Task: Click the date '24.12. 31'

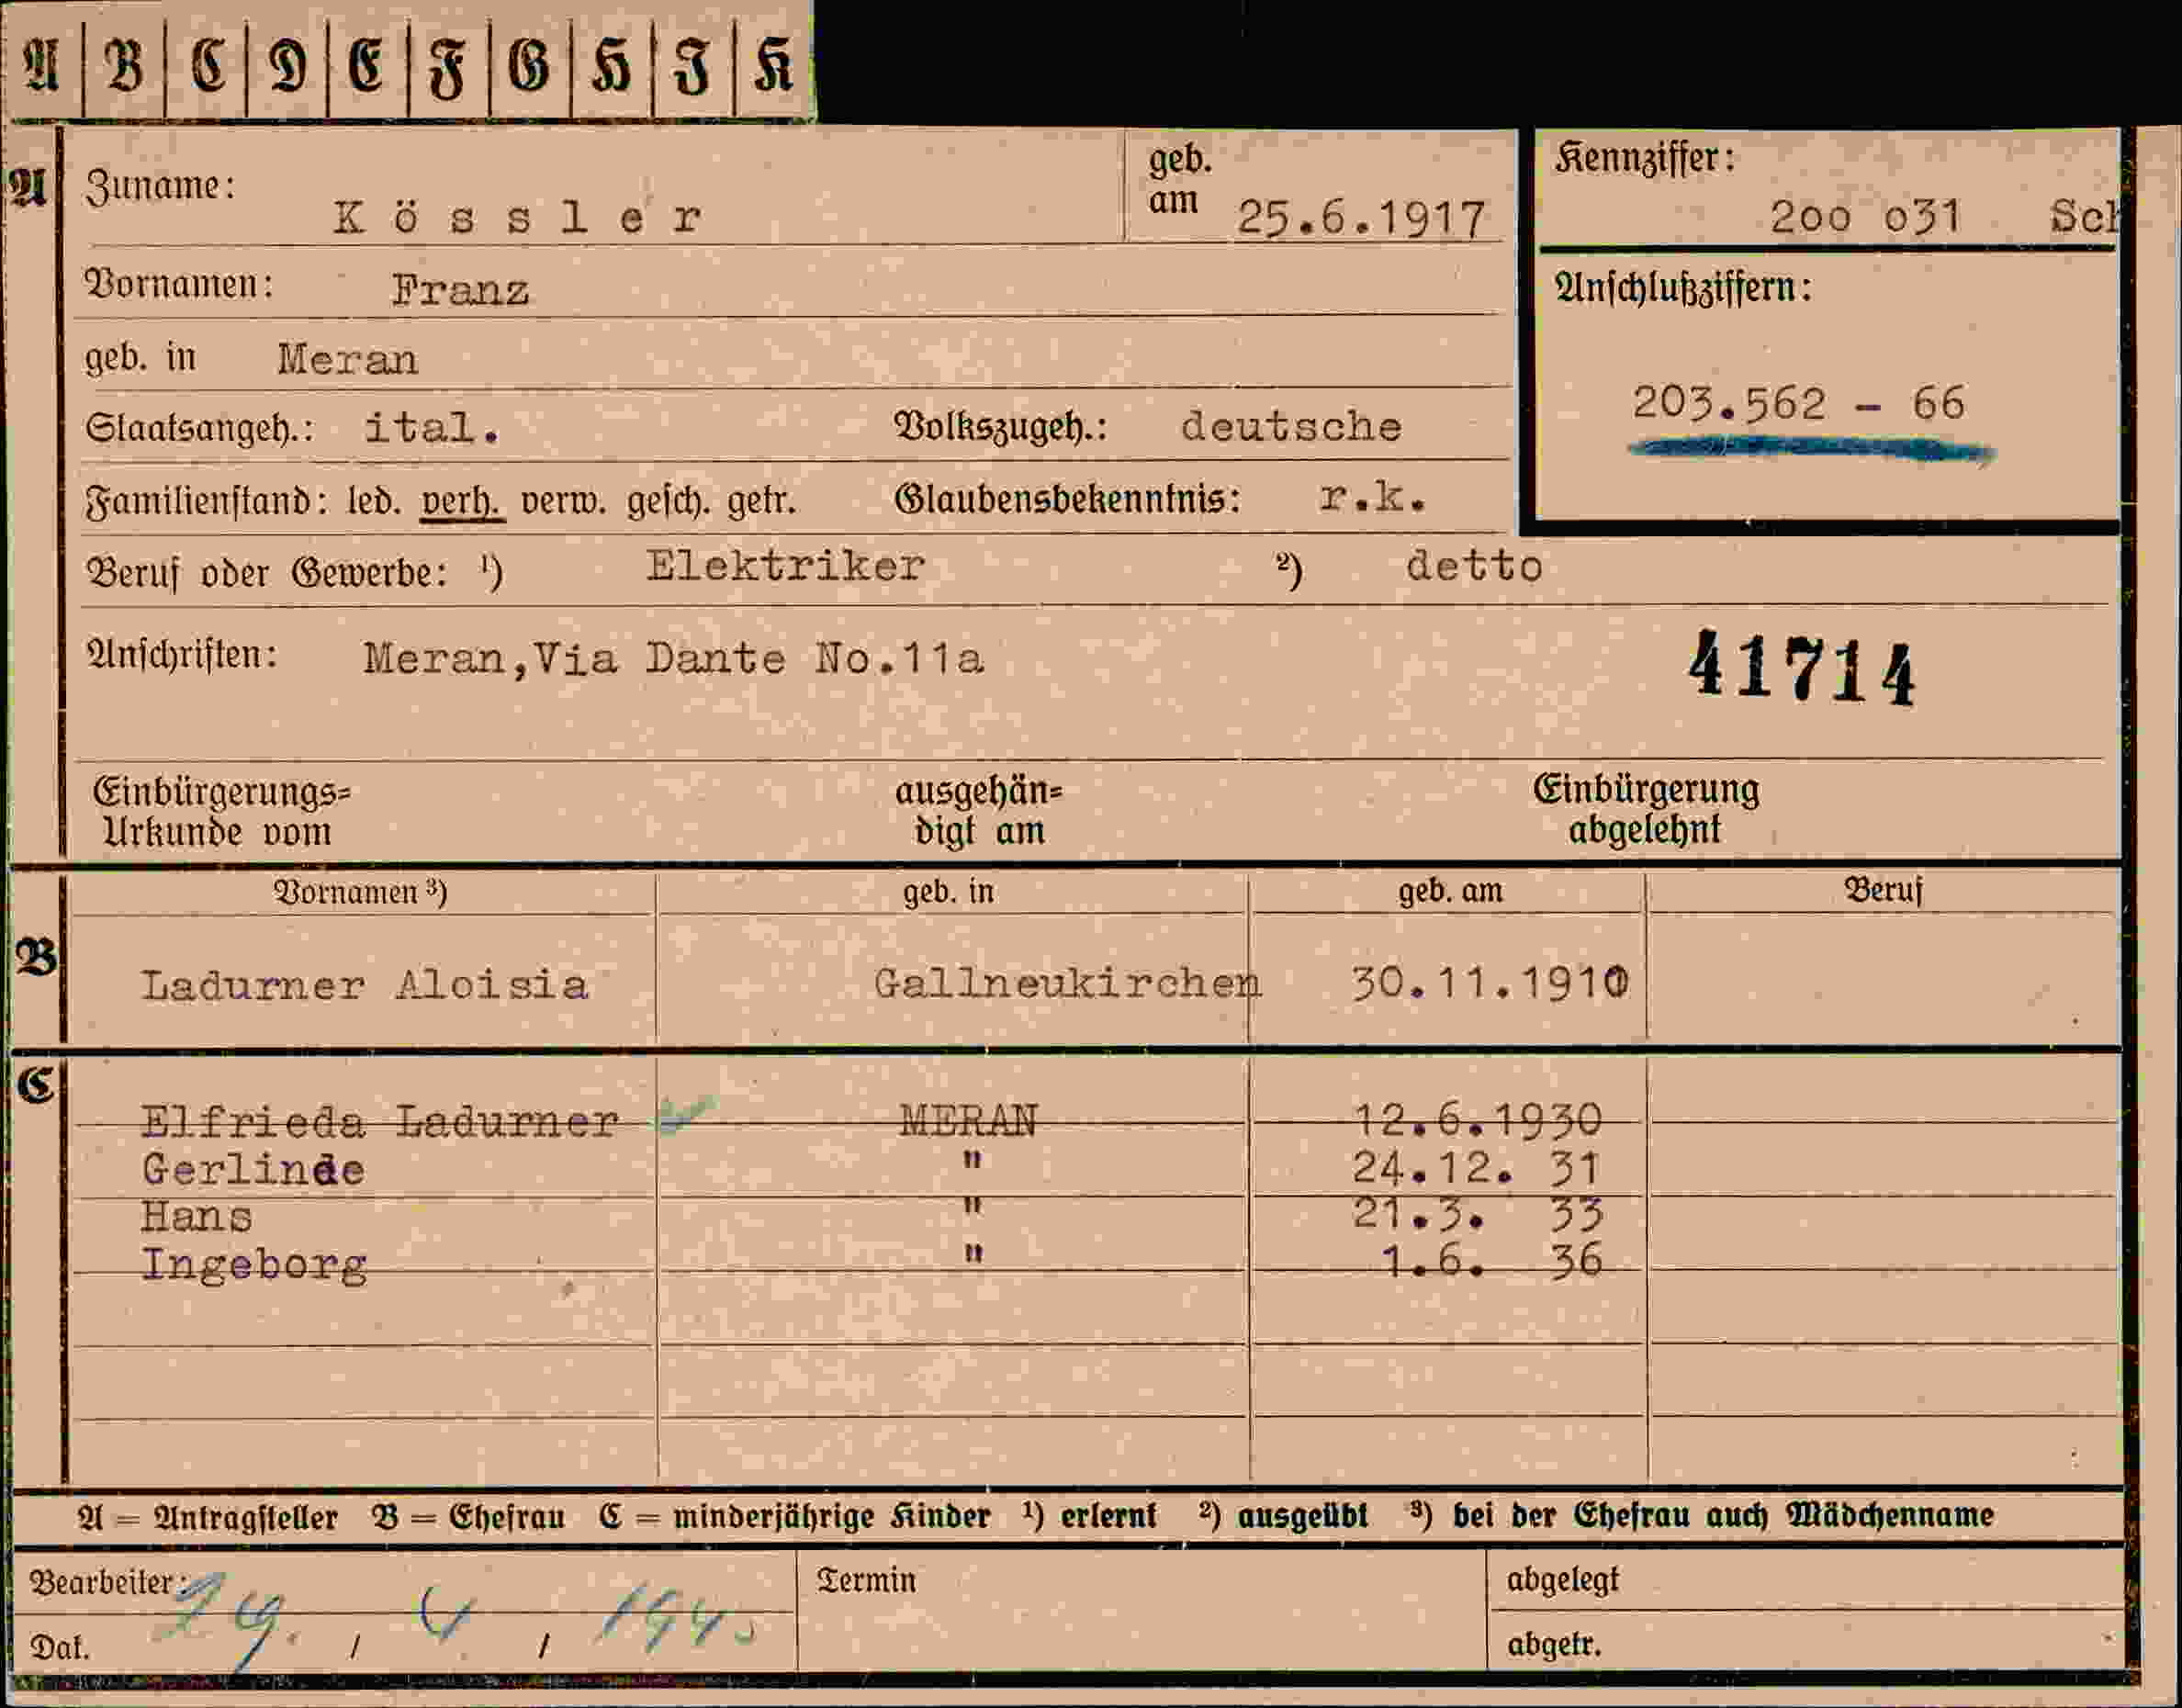Action: coord(1477,1168)
